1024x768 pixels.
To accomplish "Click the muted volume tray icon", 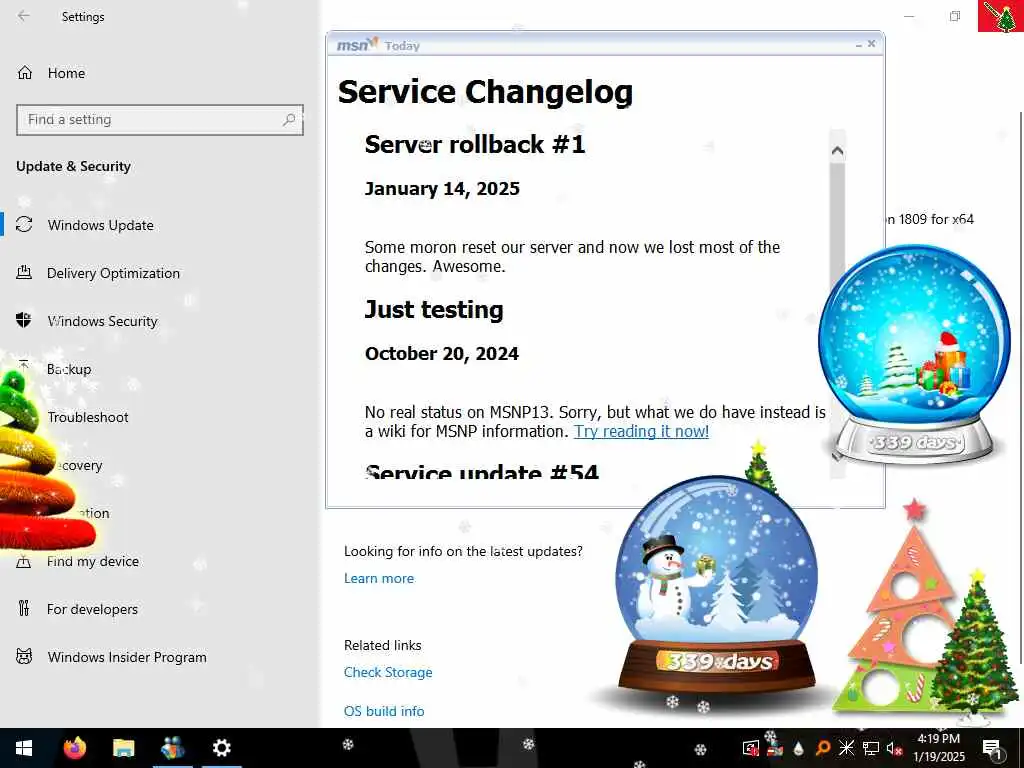I will 894,748.
